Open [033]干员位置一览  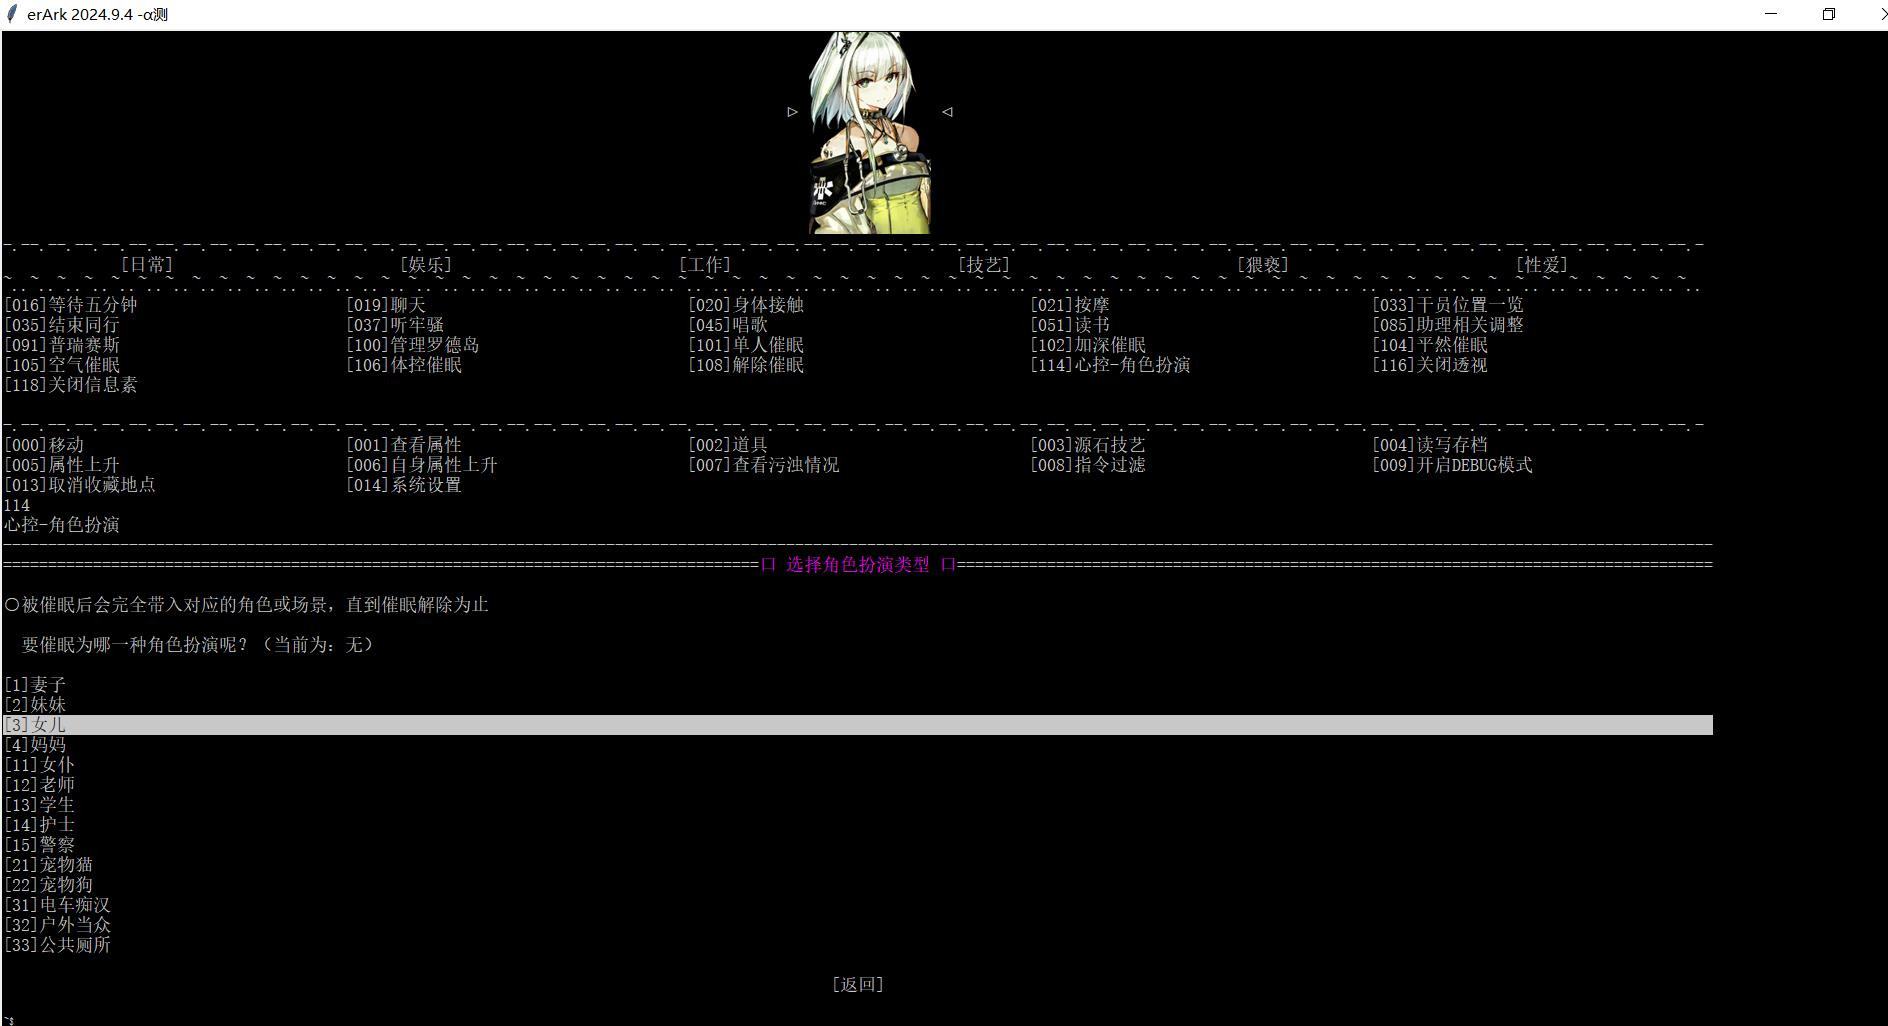tap(1448, 305)
